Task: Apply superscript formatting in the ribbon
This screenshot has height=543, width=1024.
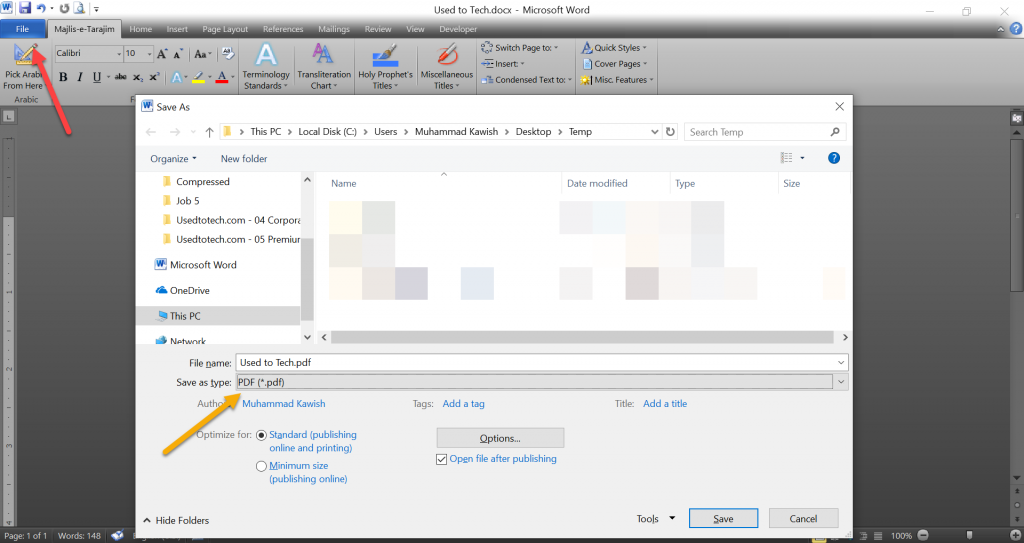Action: tap(154, 77)
